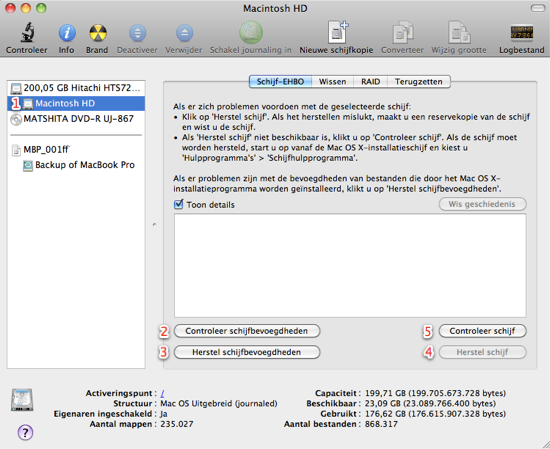
Task: Click the Brand burn icon
Action: tap(97, 33)
